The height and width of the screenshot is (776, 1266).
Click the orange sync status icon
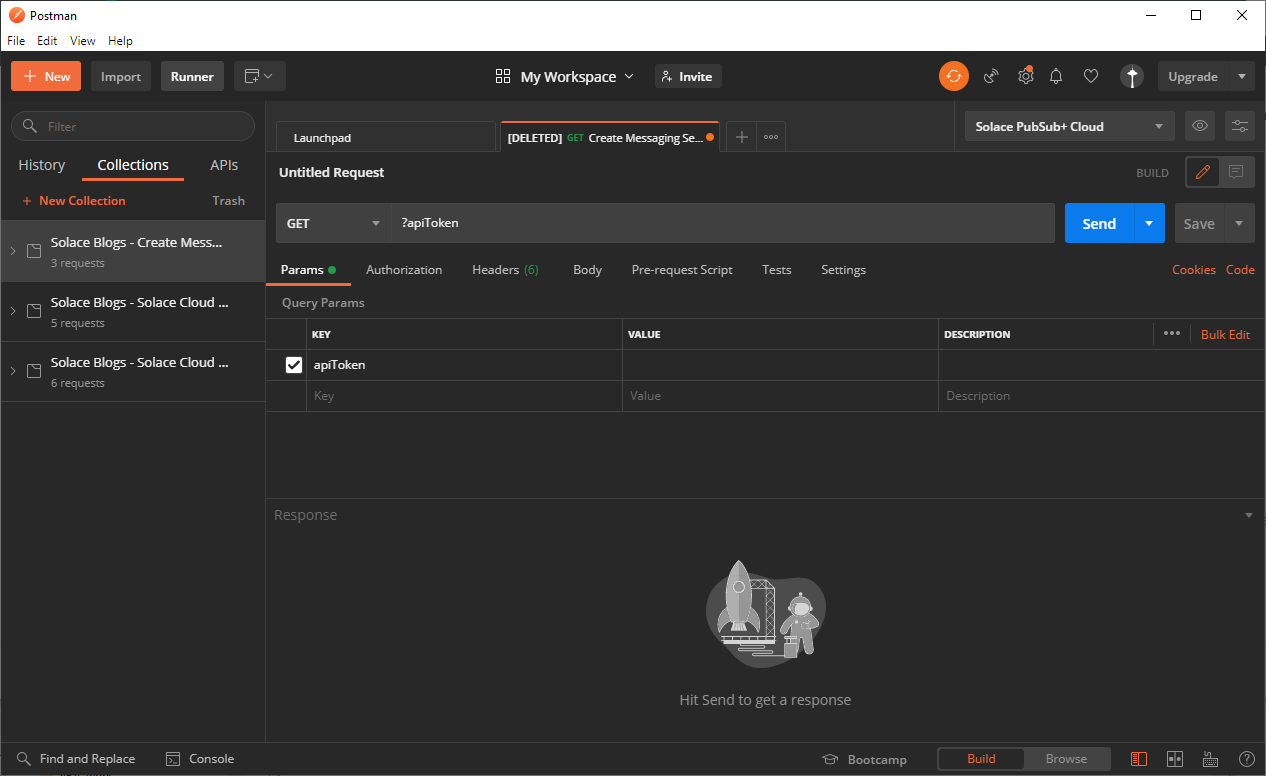click(953, 76)
